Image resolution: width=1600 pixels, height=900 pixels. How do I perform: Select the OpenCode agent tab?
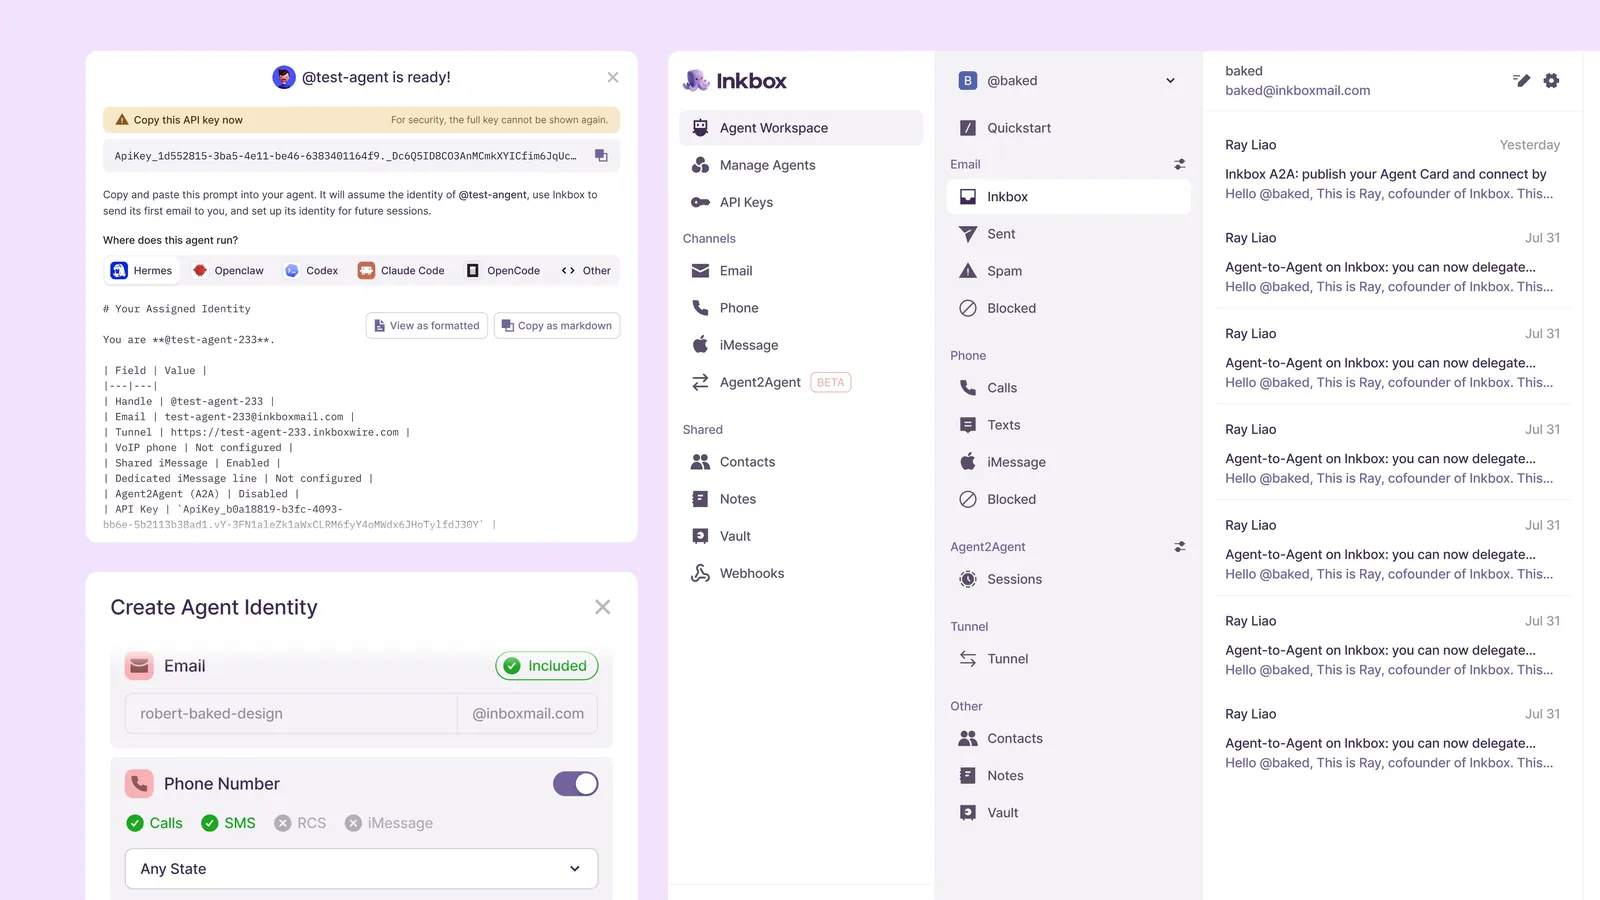point(504,271)
